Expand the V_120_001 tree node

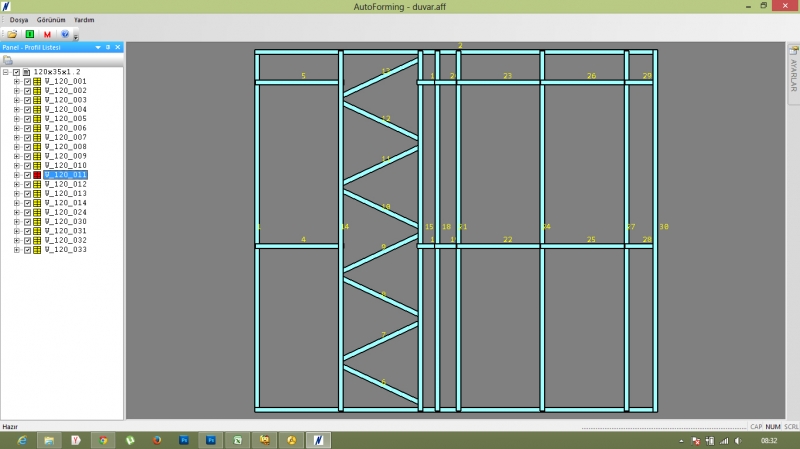(17, 82)
